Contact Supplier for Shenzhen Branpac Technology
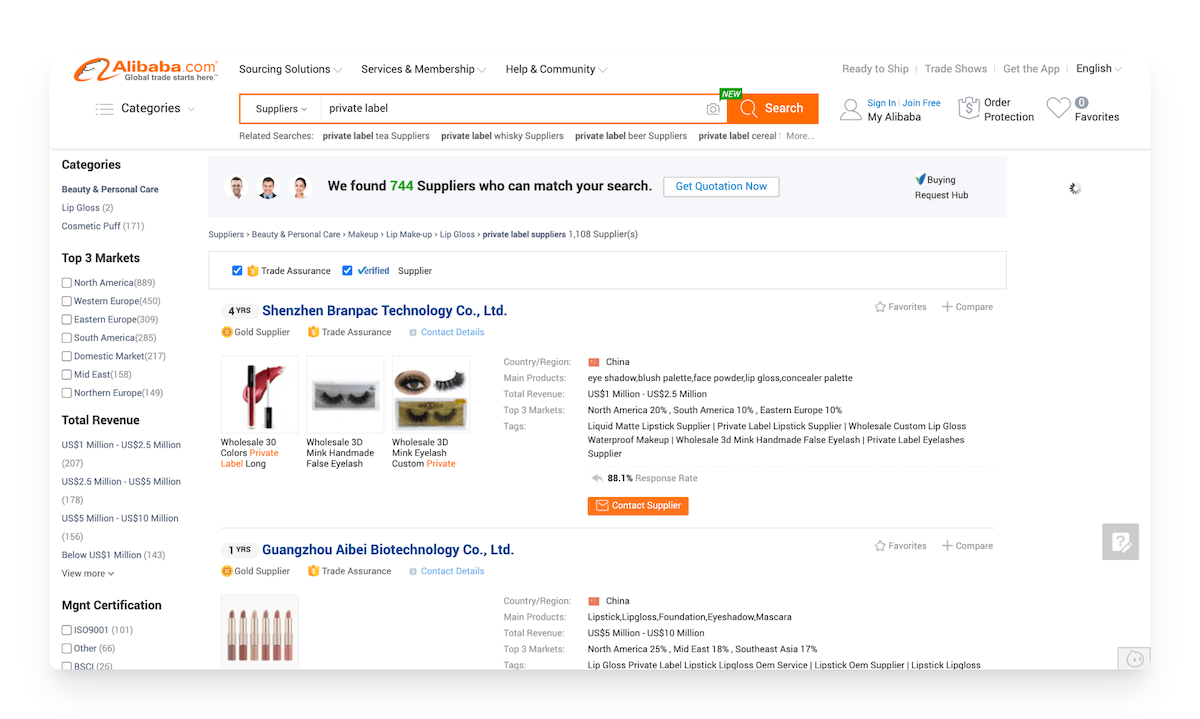This screenshot has width=1200, height=719. [637, 506]
